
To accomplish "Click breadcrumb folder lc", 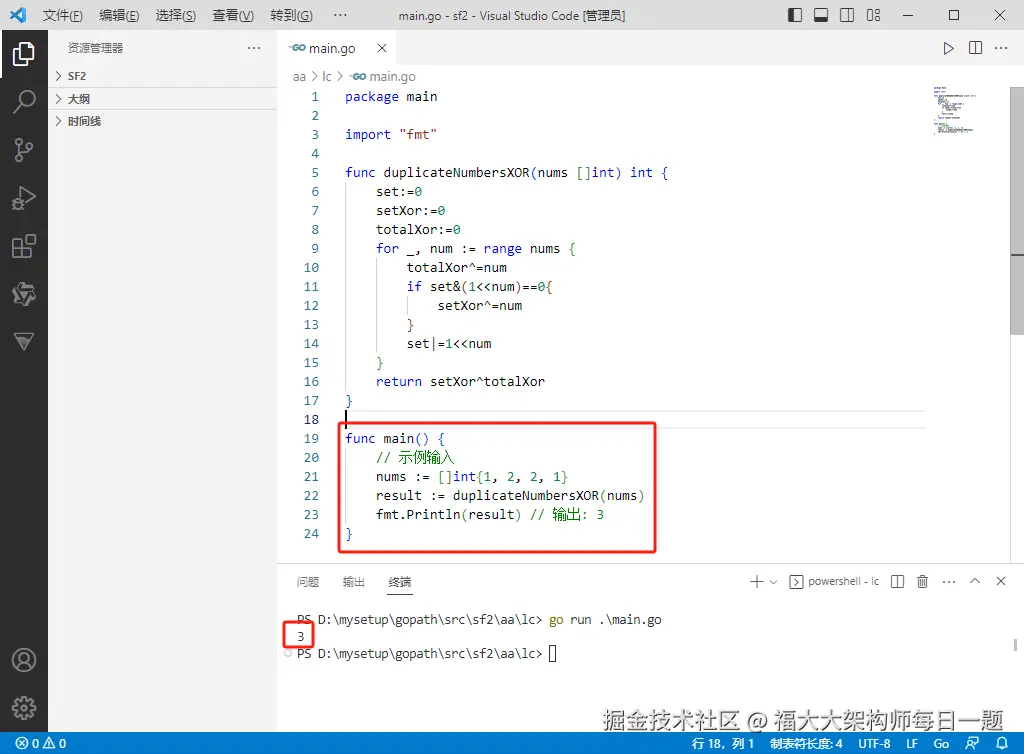I will [327, 77].
